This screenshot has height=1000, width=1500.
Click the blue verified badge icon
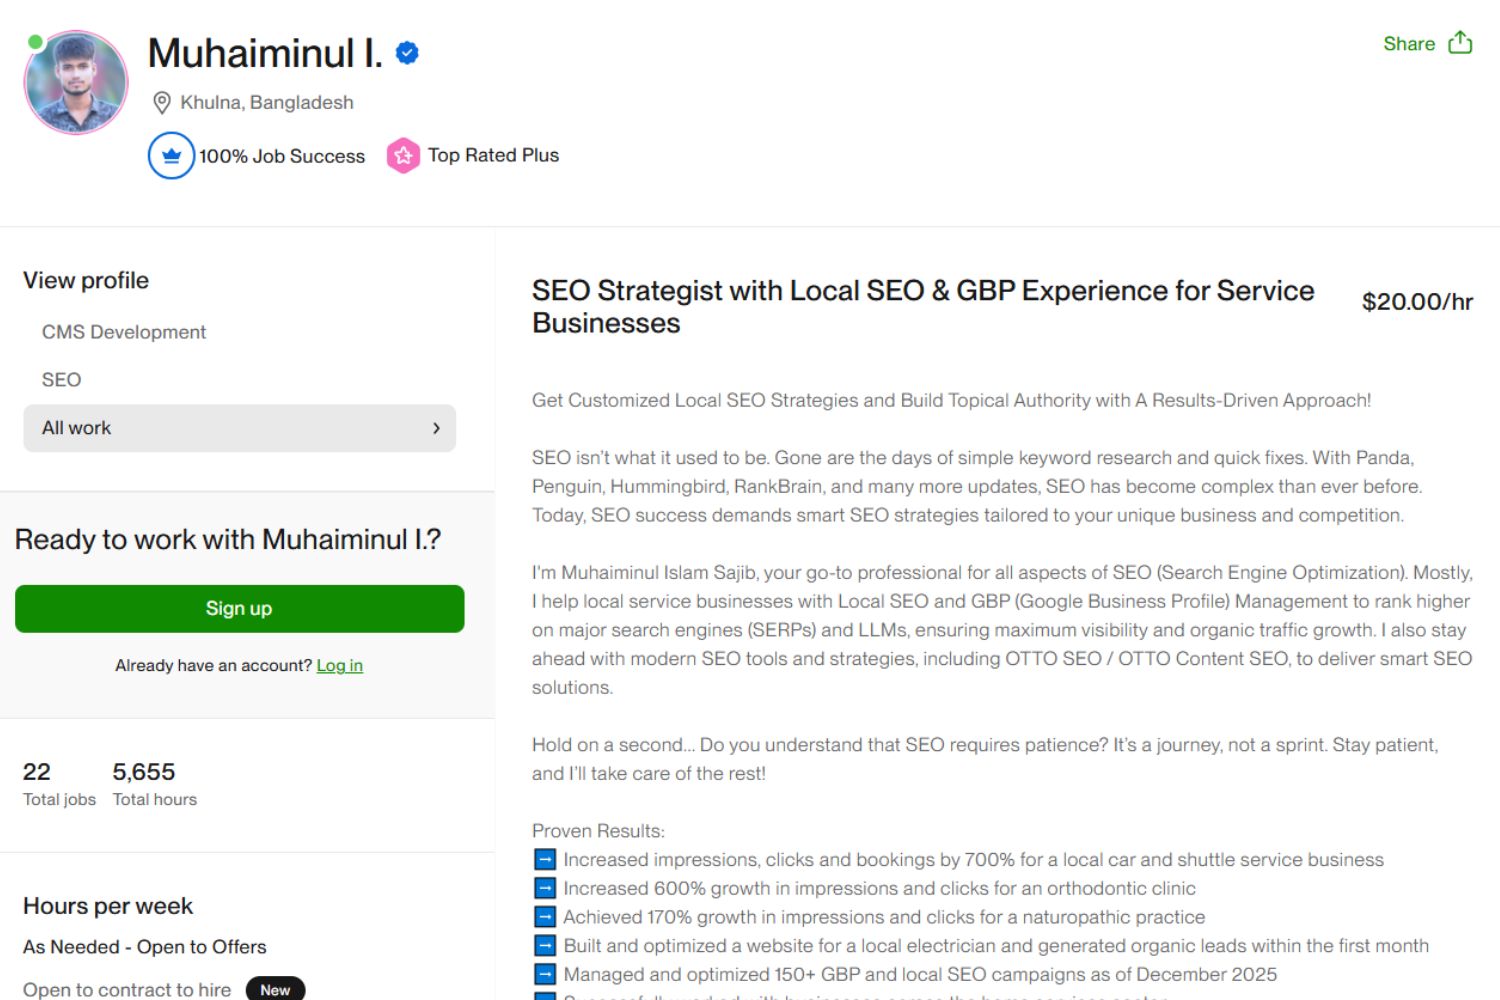click(407, 53)
